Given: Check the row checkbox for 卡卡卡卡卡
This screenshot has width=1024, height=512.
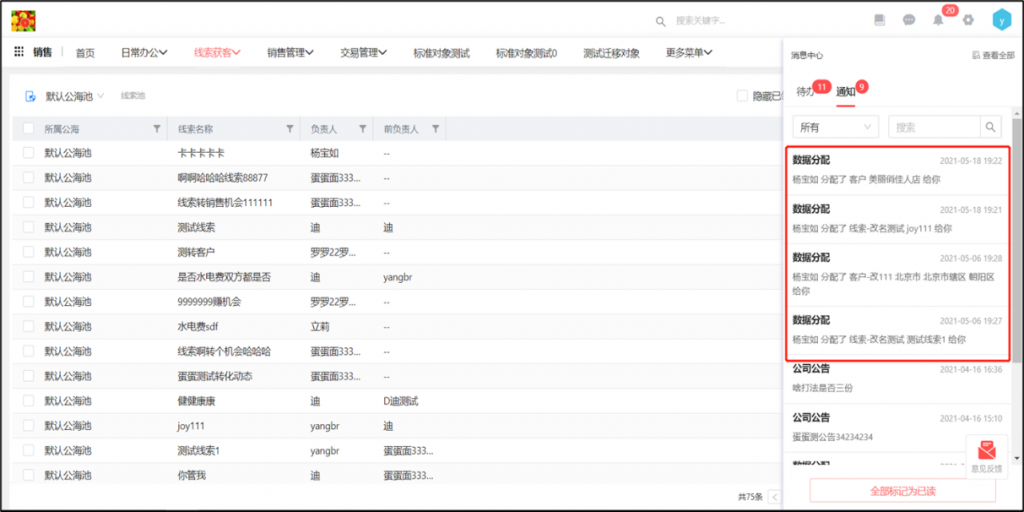Looking at the screenshot, I should 29,153.
